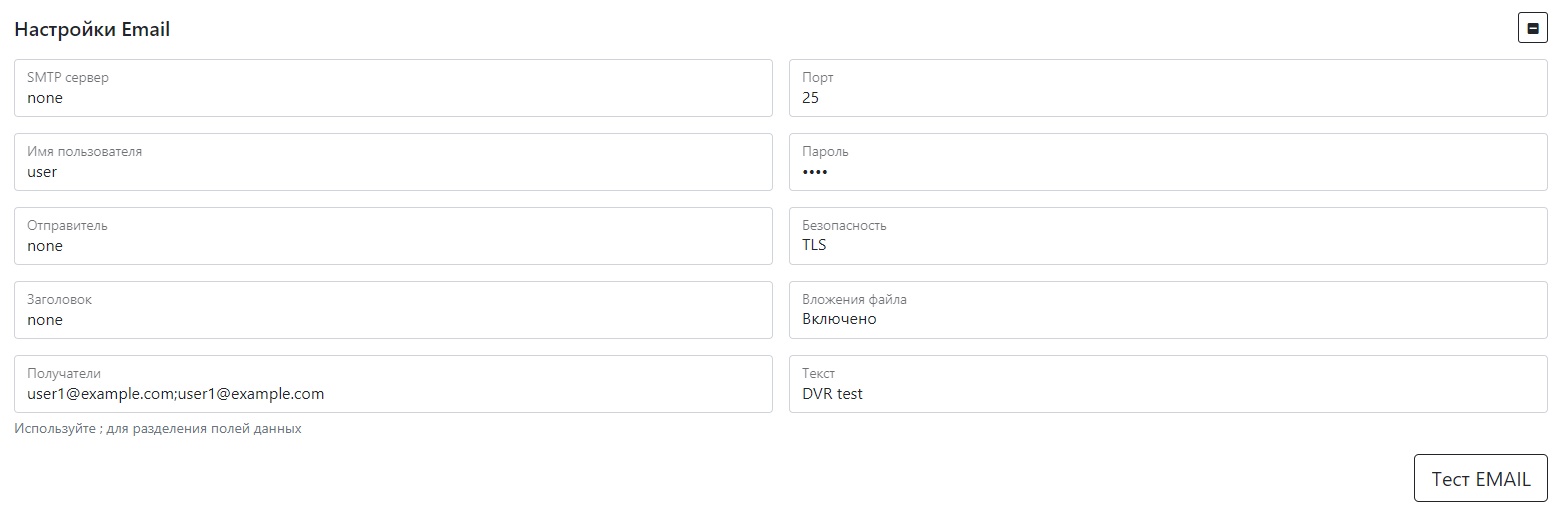
Task: Click the hint about separating data fields
Action: click(x=158, y=429)
